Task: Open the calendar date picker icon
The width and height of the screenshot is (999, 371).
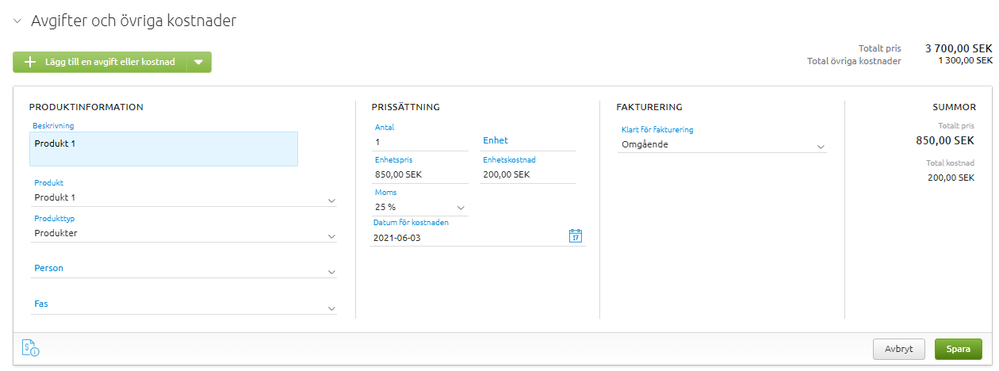Action: [575, 236]
